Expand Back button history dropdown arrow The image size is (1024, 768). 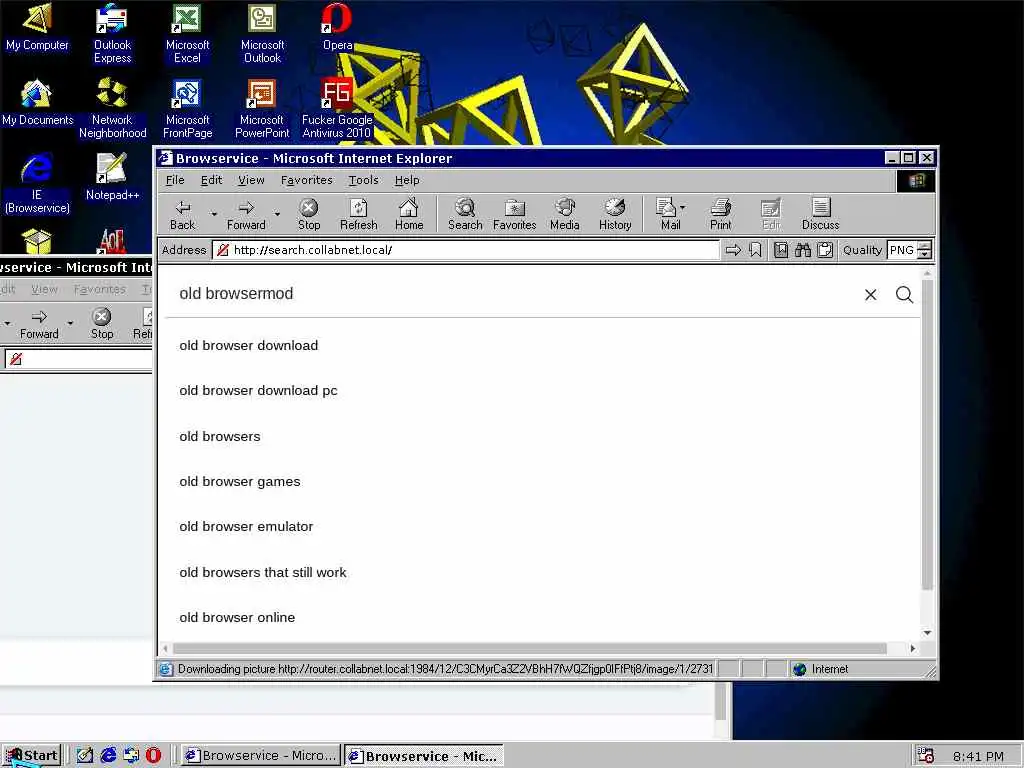214,214
